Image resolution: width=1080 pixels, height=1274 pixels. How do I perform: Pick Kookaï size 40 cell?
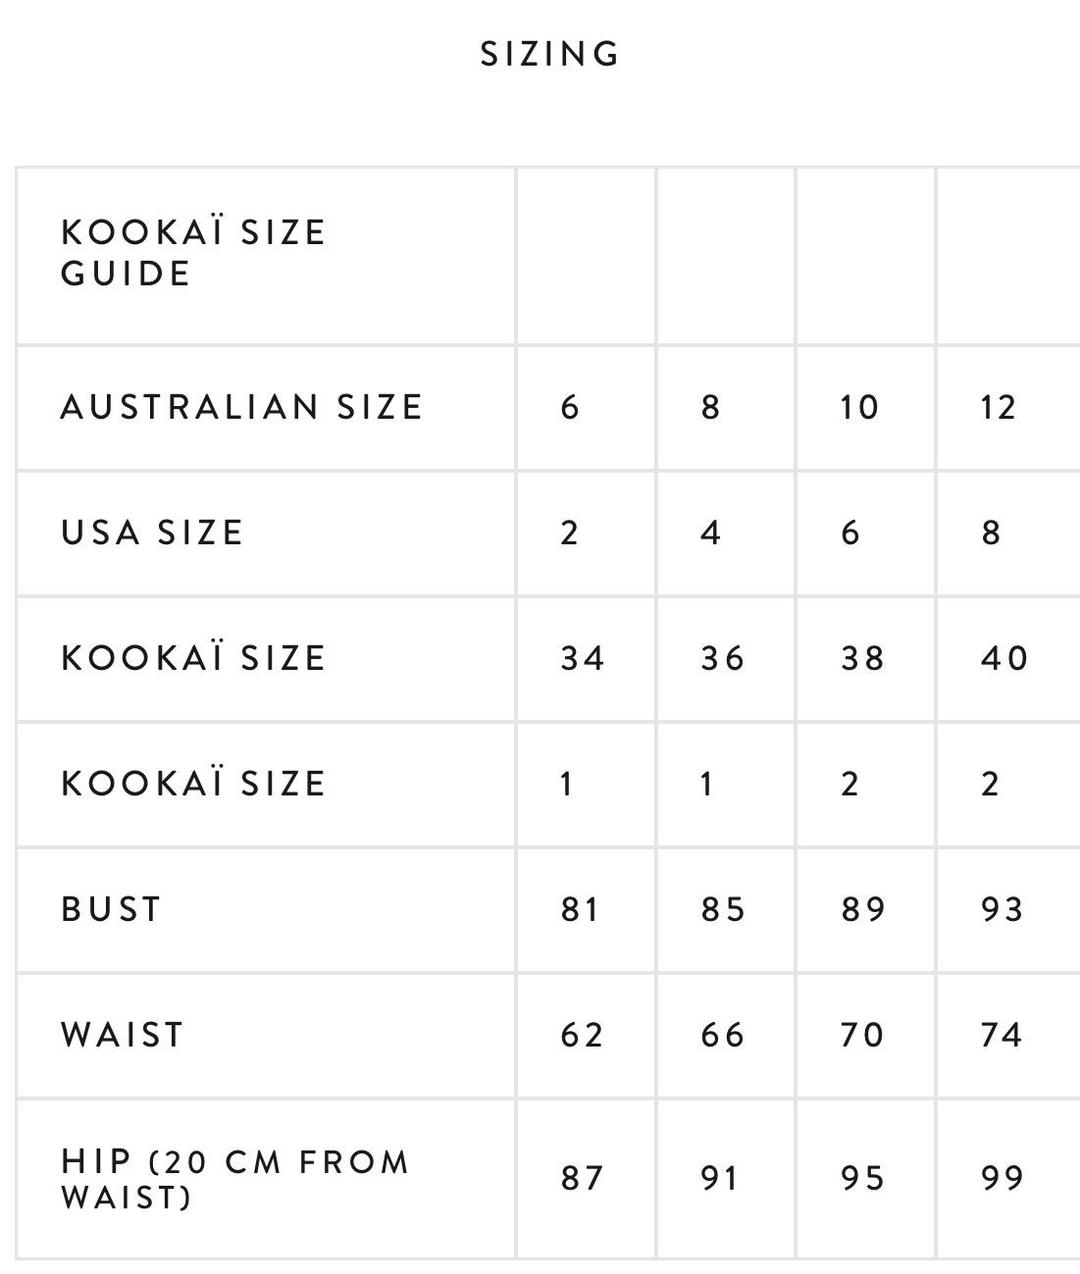[x=1004, y=658]
